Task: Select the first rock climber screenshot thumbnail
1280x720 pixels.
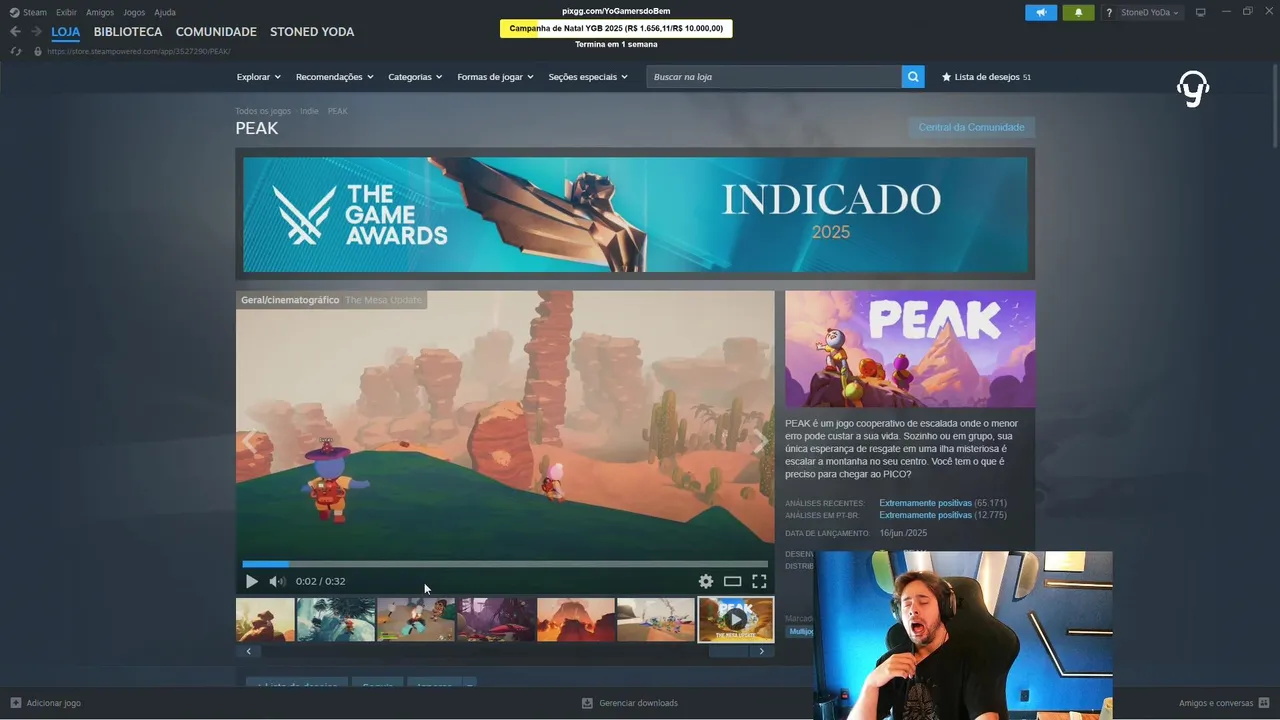Action: tap(265, 619)
